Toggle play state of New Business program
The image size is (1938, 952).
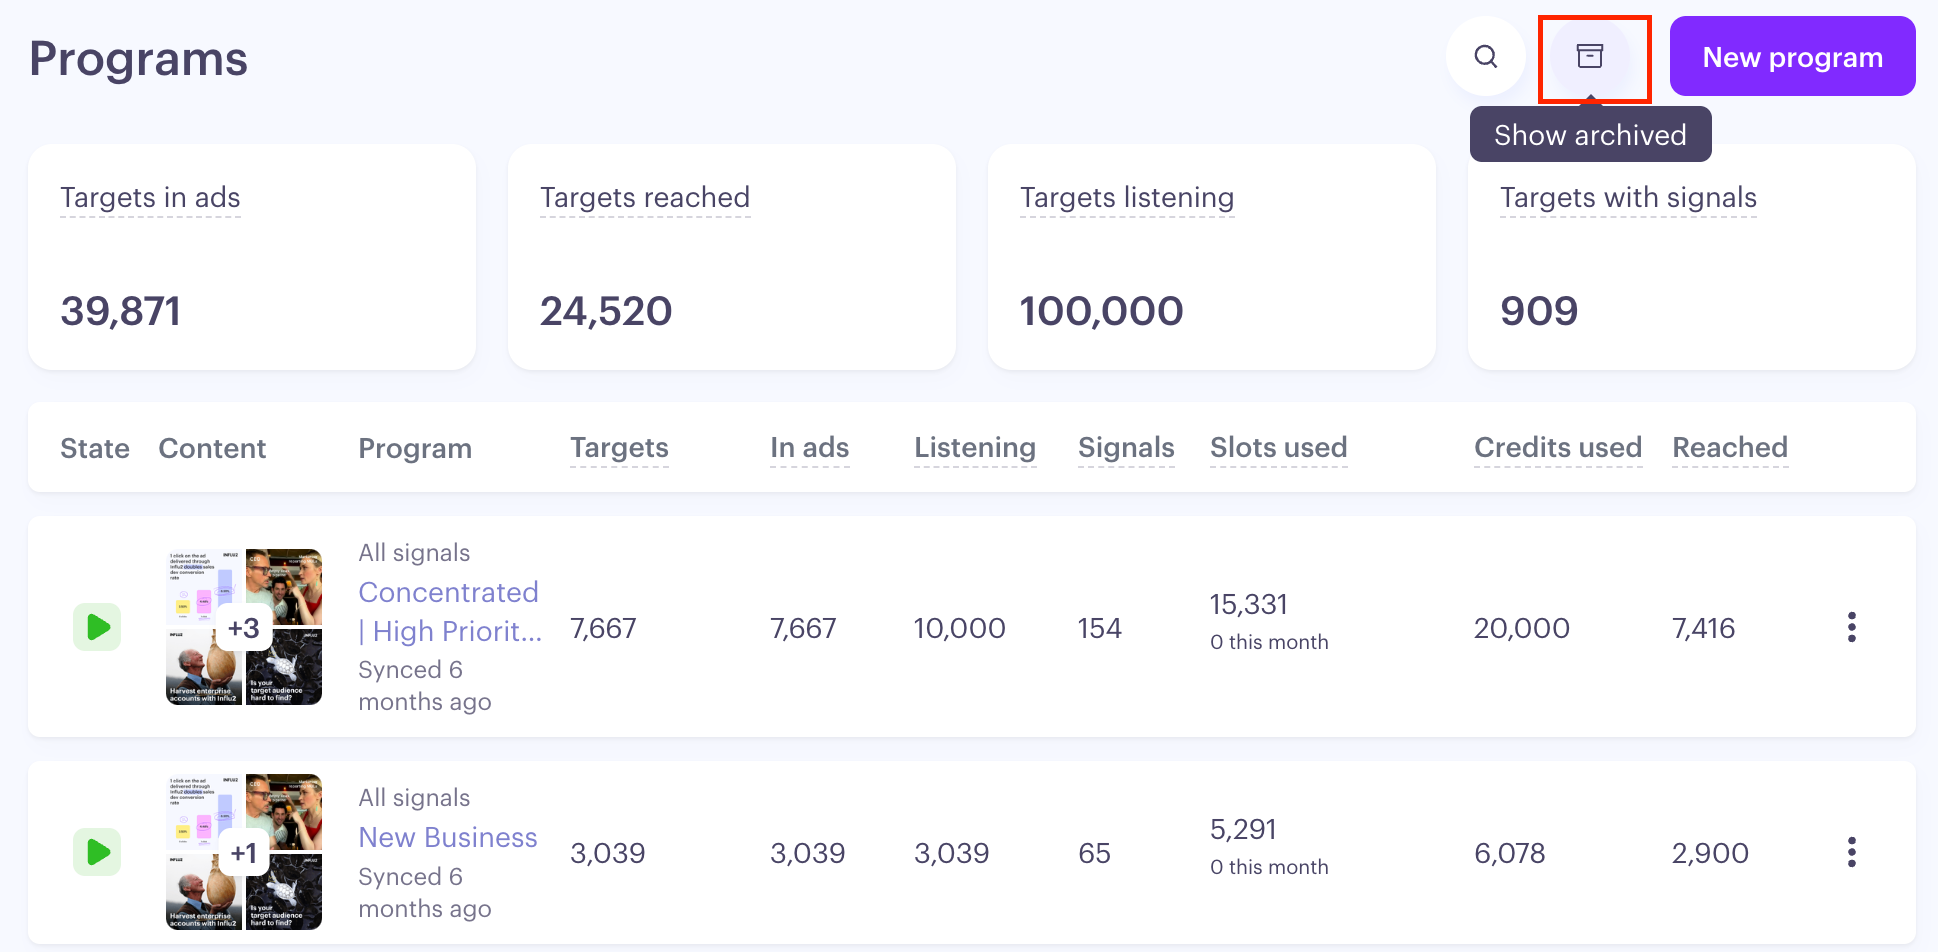(97, 852)
